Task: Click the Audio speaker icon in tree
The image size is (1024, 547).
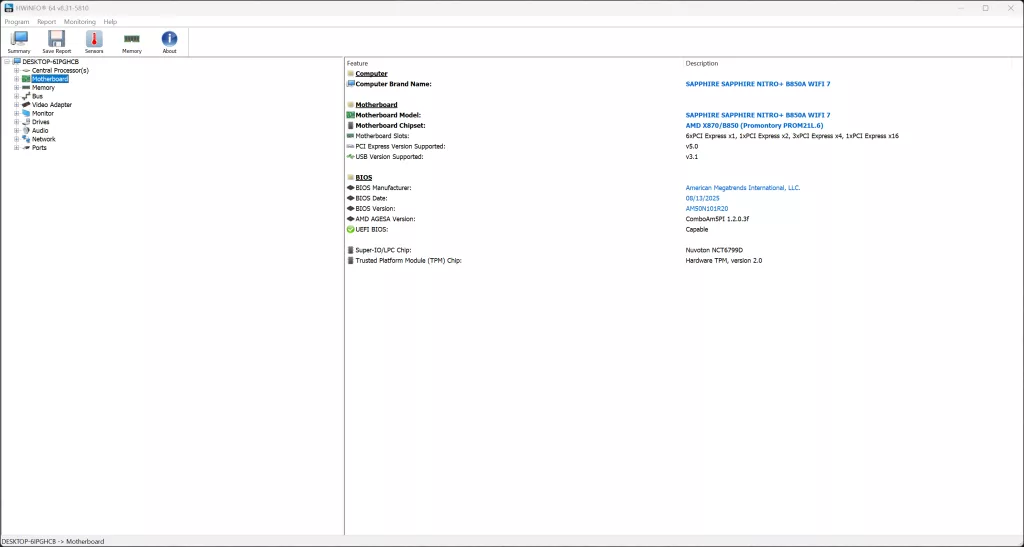Action: pos(26,131)
